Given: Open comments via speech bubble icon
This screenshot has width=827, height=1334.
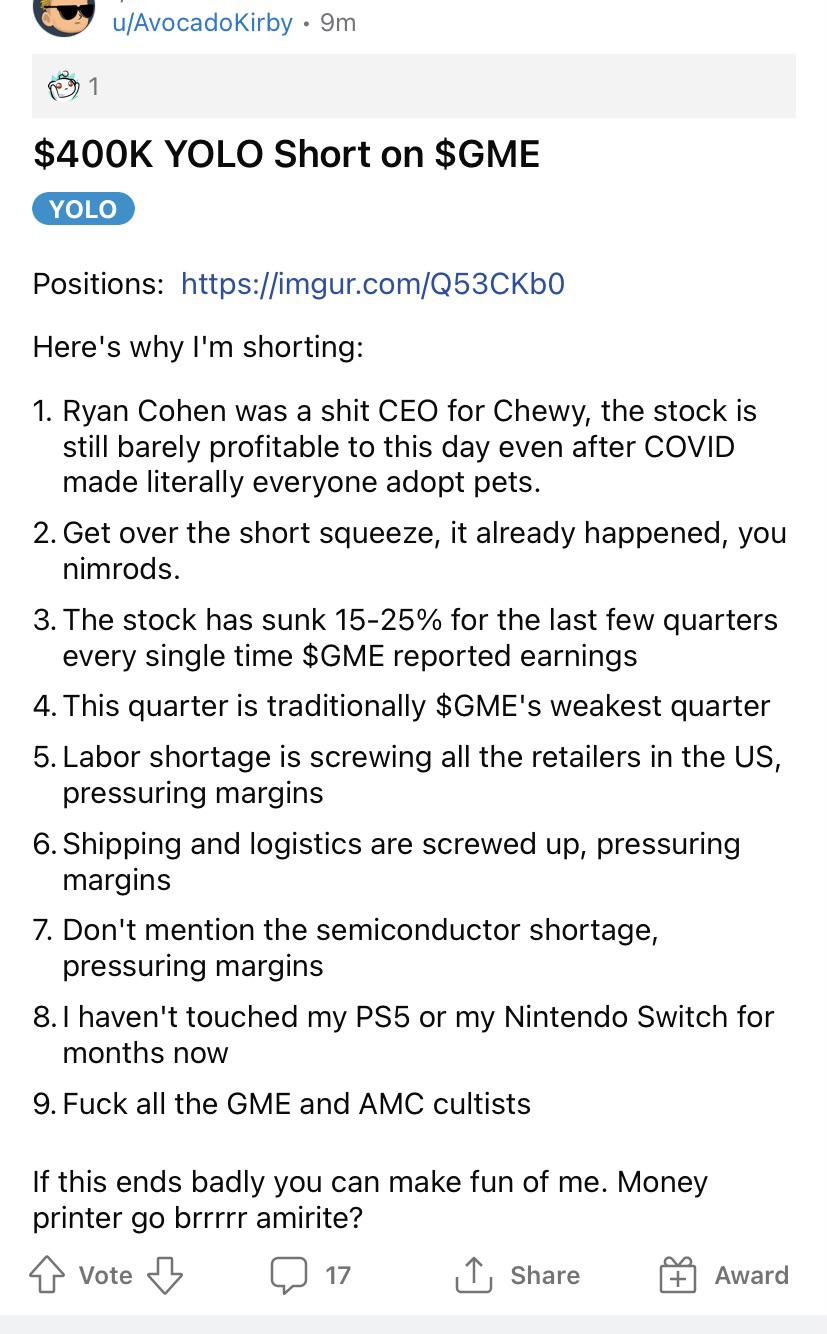Looking at the screenshot, I should click(289, 1275).
